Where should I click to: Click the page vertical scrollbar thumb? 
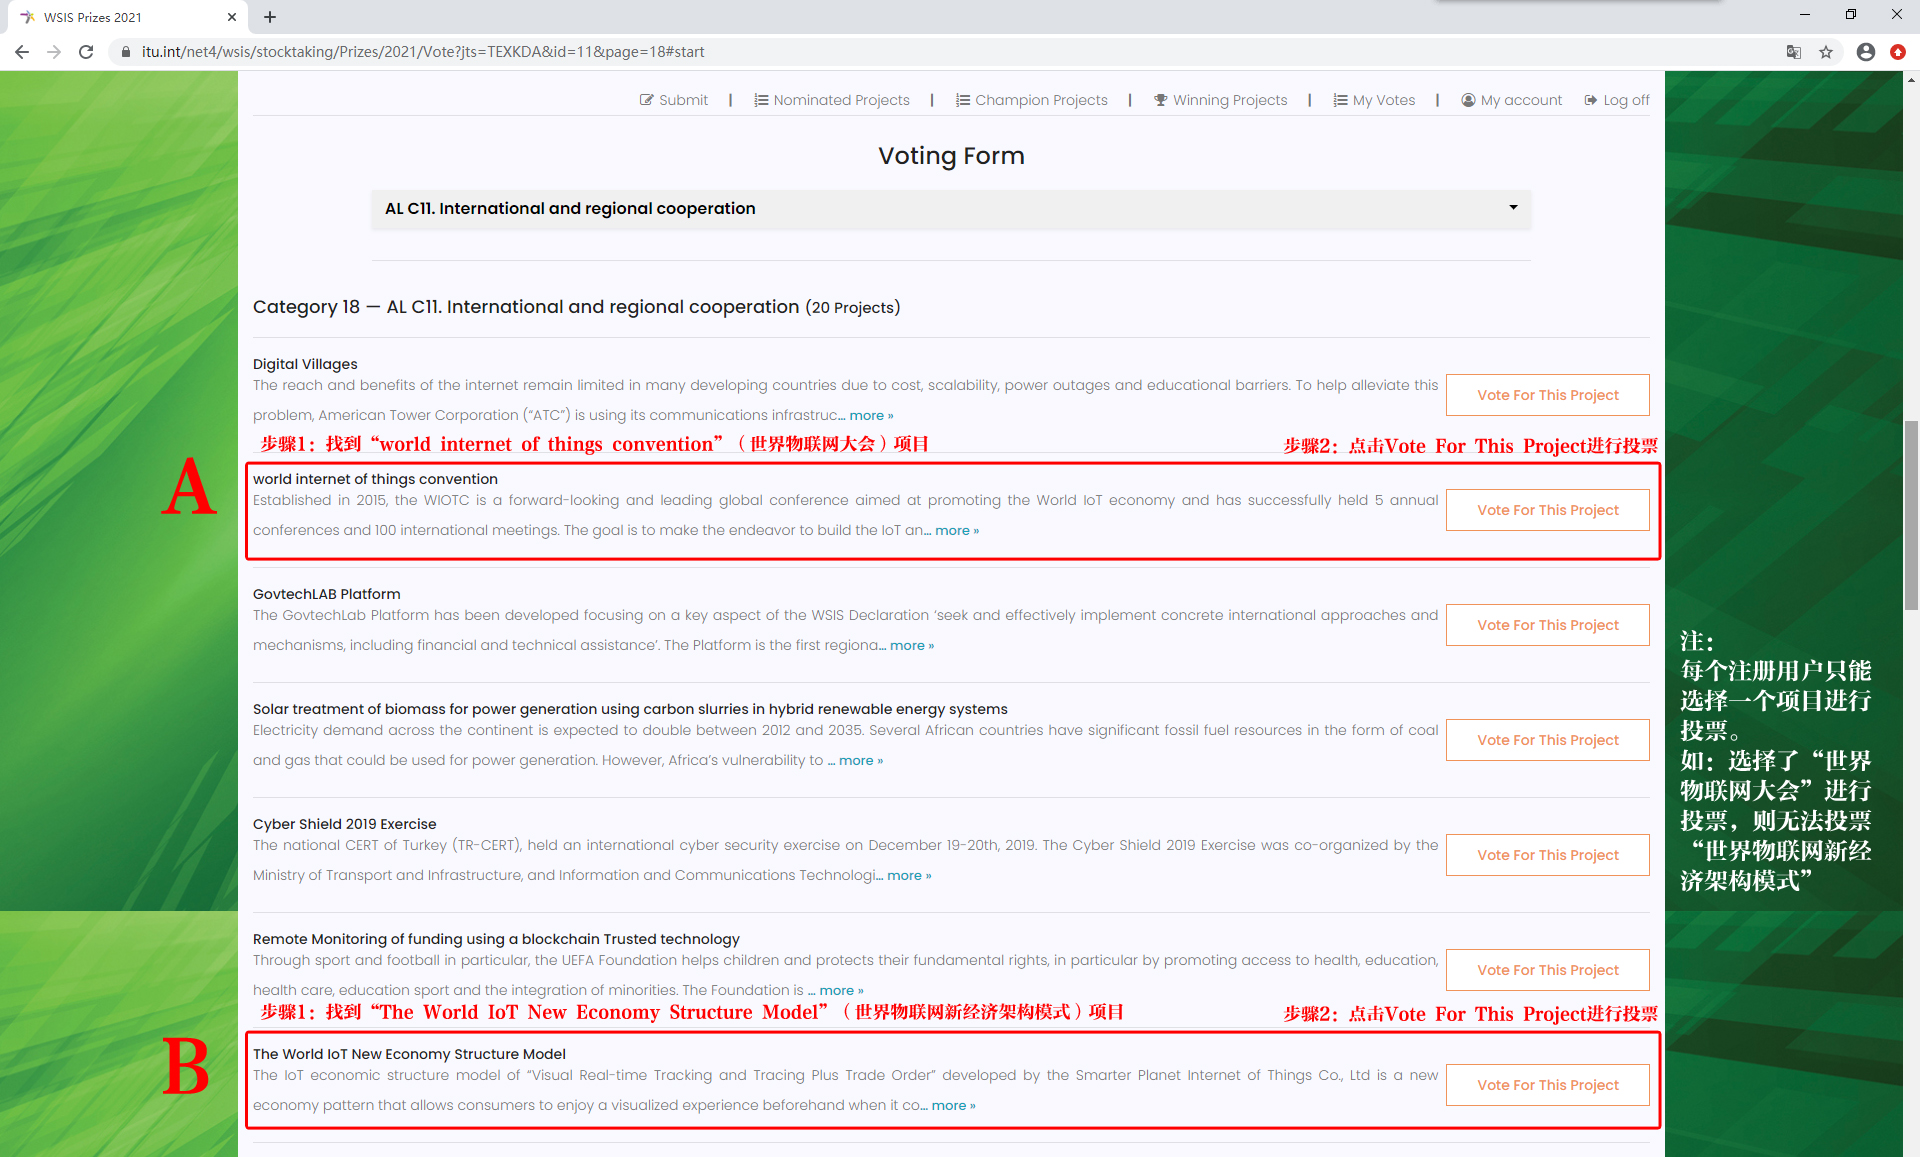click(1911, 515)
